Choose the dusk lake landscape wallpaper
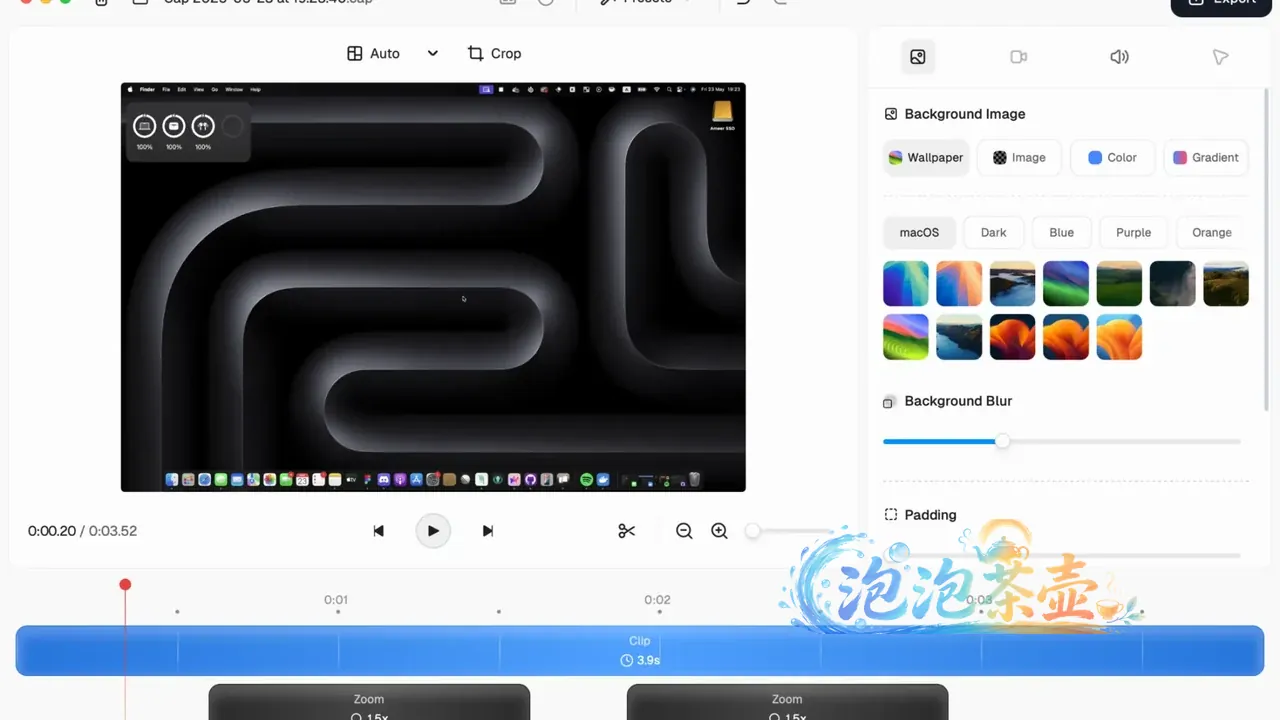 [x=1012, y=284]
